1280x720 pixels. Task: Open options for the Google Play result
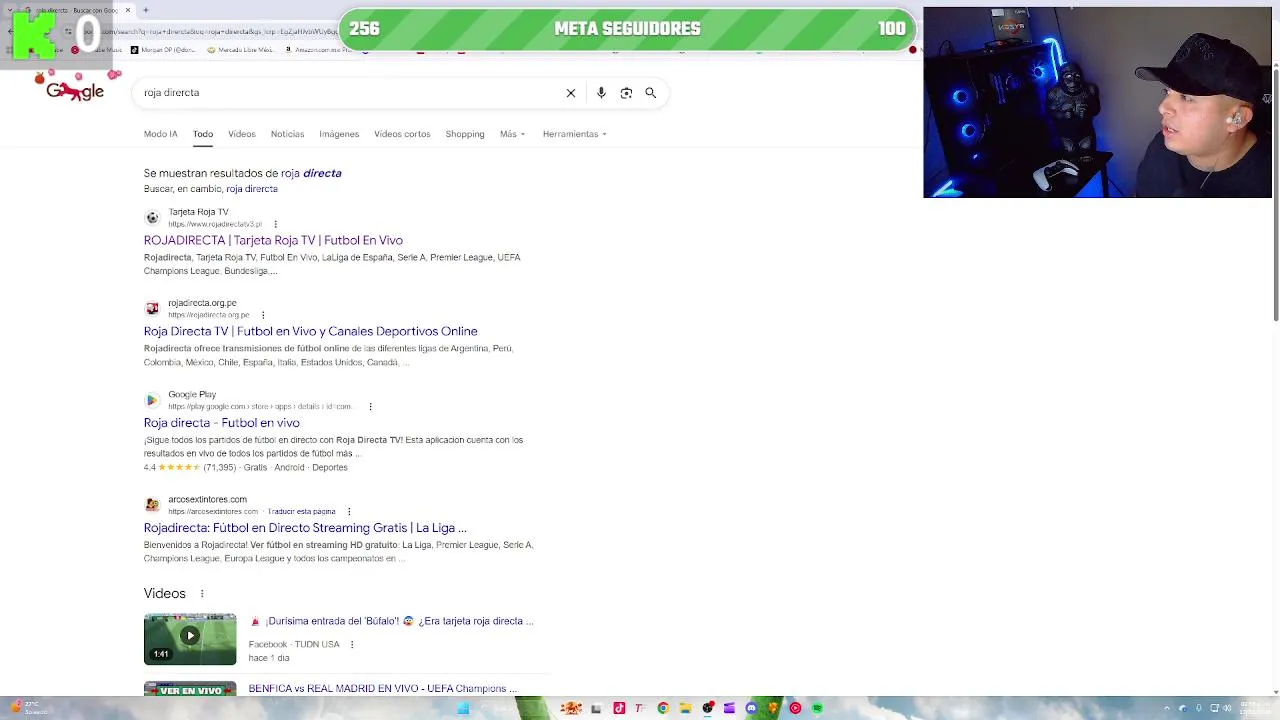(370, 407)
